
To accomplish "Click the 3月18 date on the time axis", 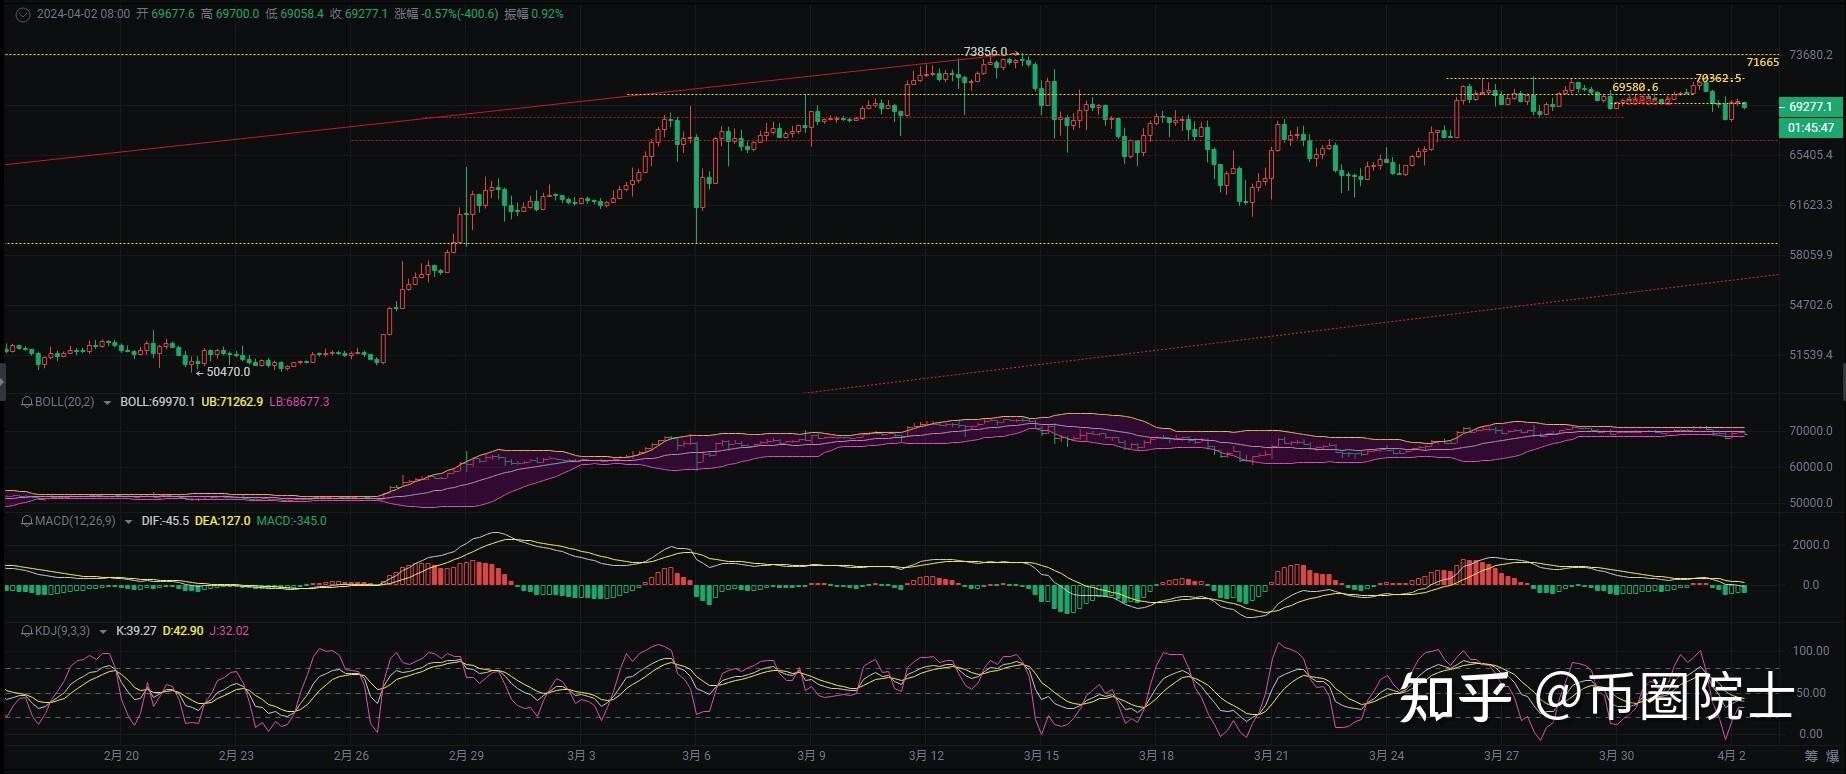I will tap(1156, 756).
